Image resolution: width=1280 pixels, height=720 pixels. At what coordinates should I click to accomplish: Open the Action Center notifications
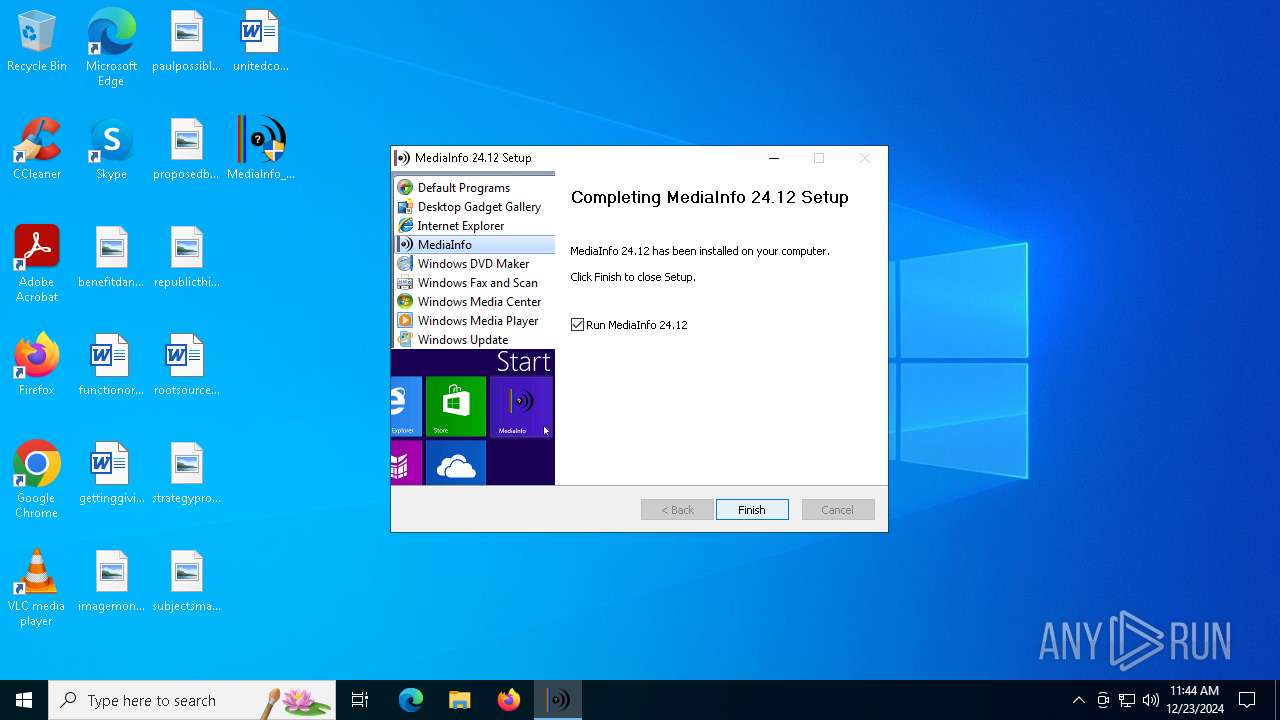[x=1247, y=700]
